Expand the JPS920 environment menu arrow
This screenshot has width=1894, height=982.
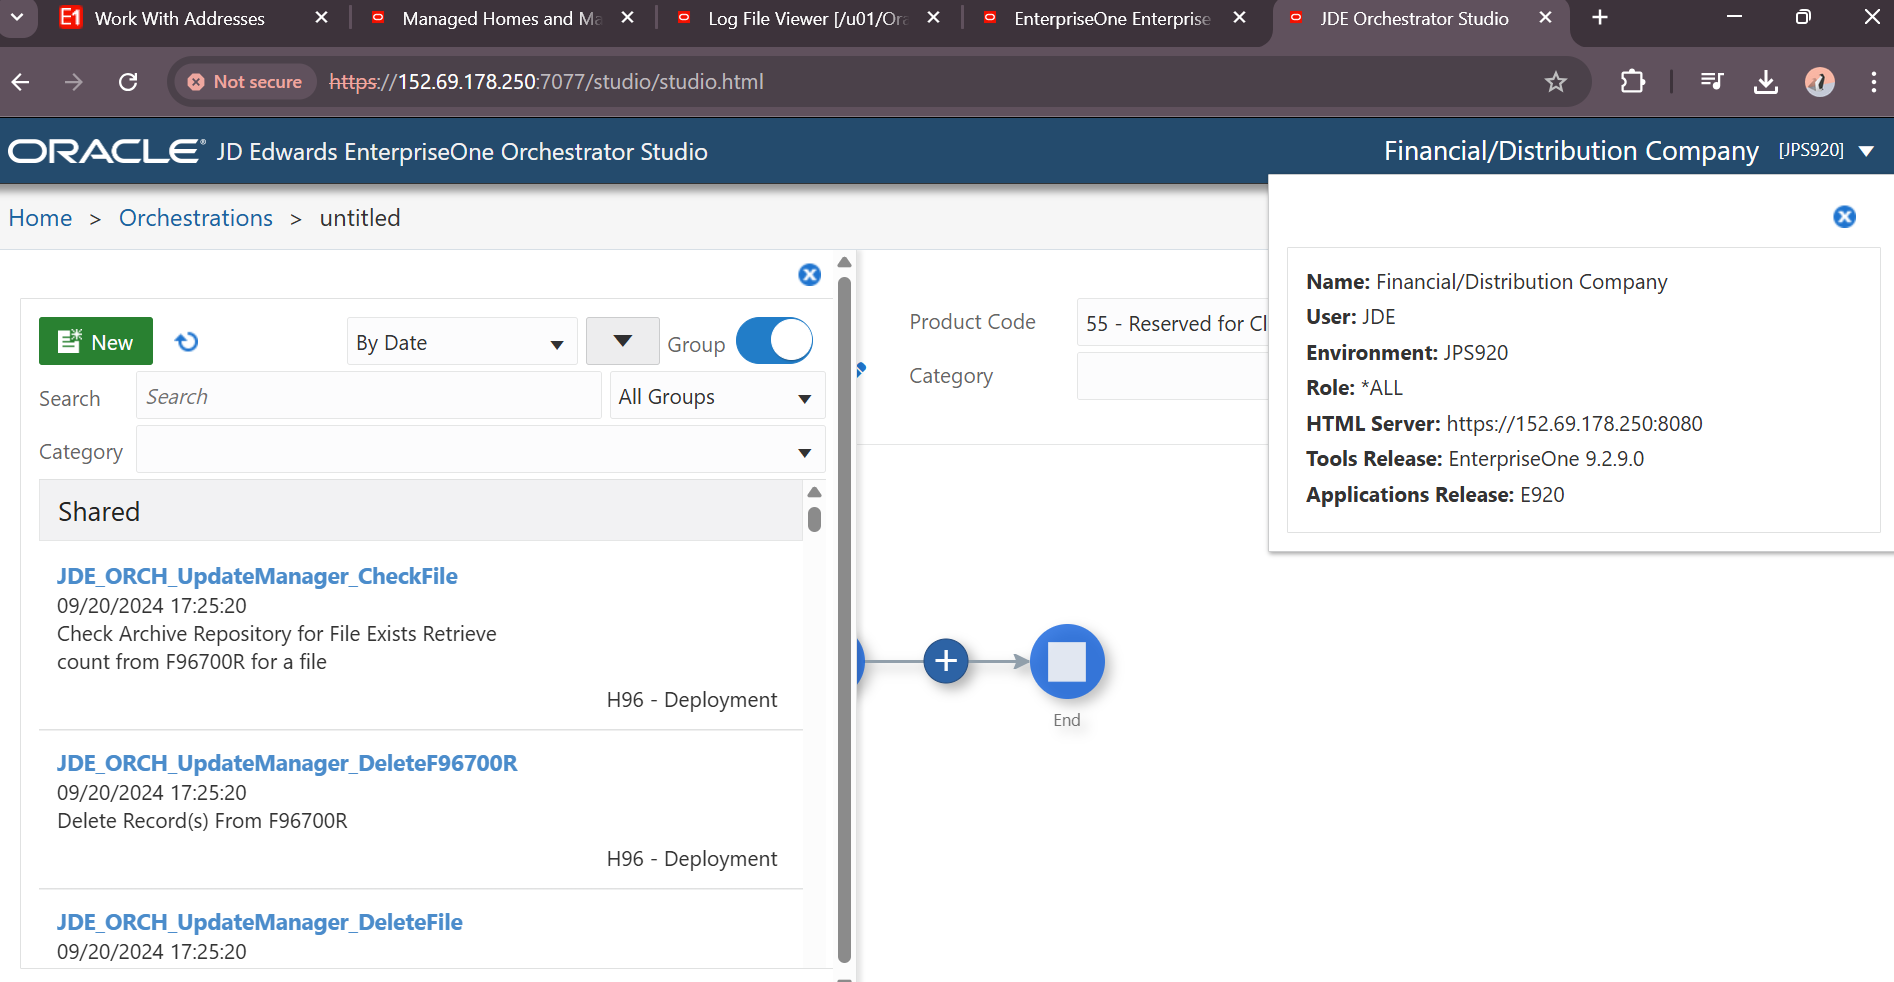point(1866,151)
